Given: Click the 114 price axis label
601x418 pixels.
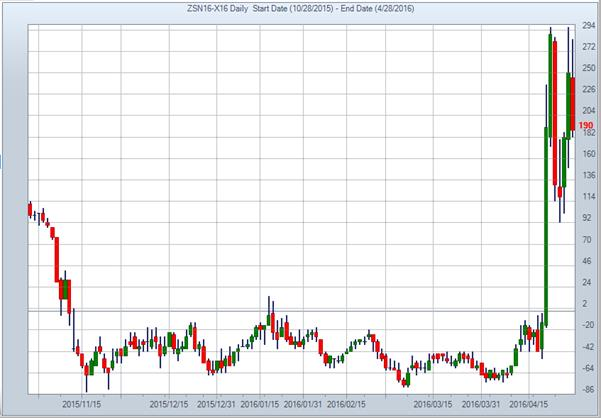Looking at the screenshot, I should pos(587,196).
